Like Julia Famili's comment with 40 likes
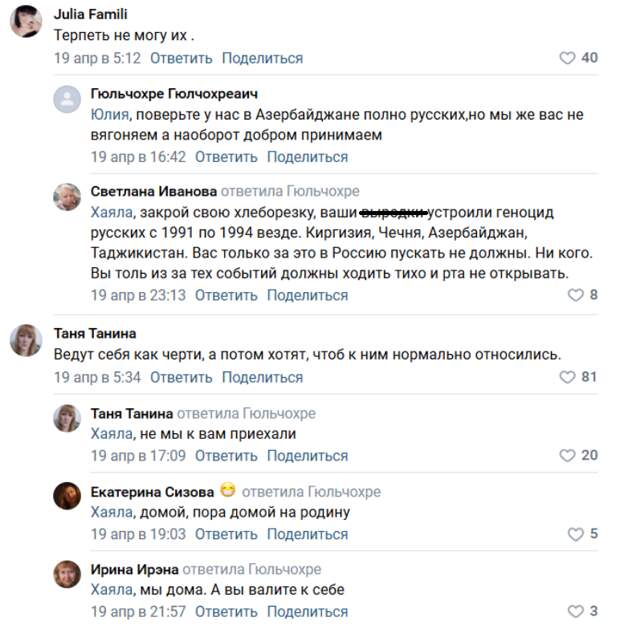The image size is (620, 625). [567, 58]
